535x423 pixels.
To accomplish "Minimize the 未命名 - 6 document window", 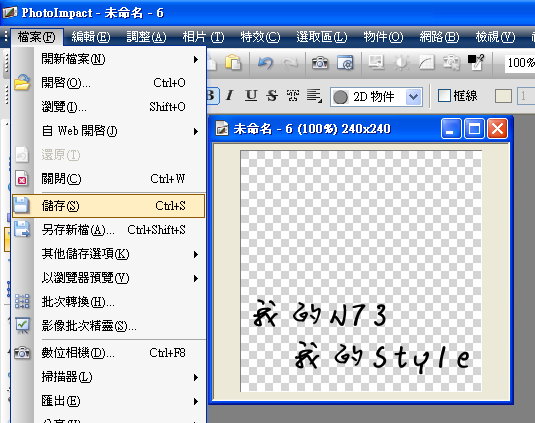I will [451, 129].
